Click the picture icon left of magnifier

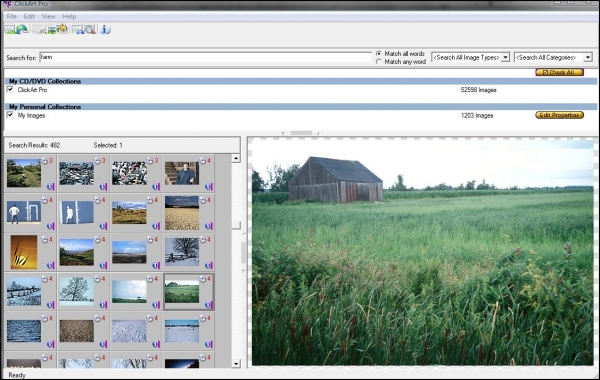pos(78,29)
